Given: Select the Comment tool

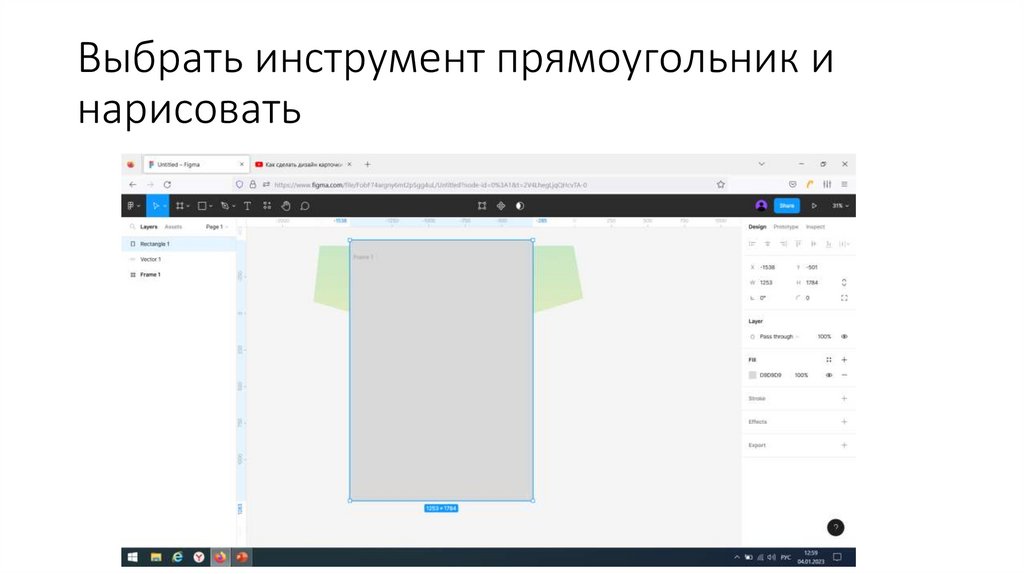Looking at the screenshot, I should pyautogui.click(x=304, y=206).
